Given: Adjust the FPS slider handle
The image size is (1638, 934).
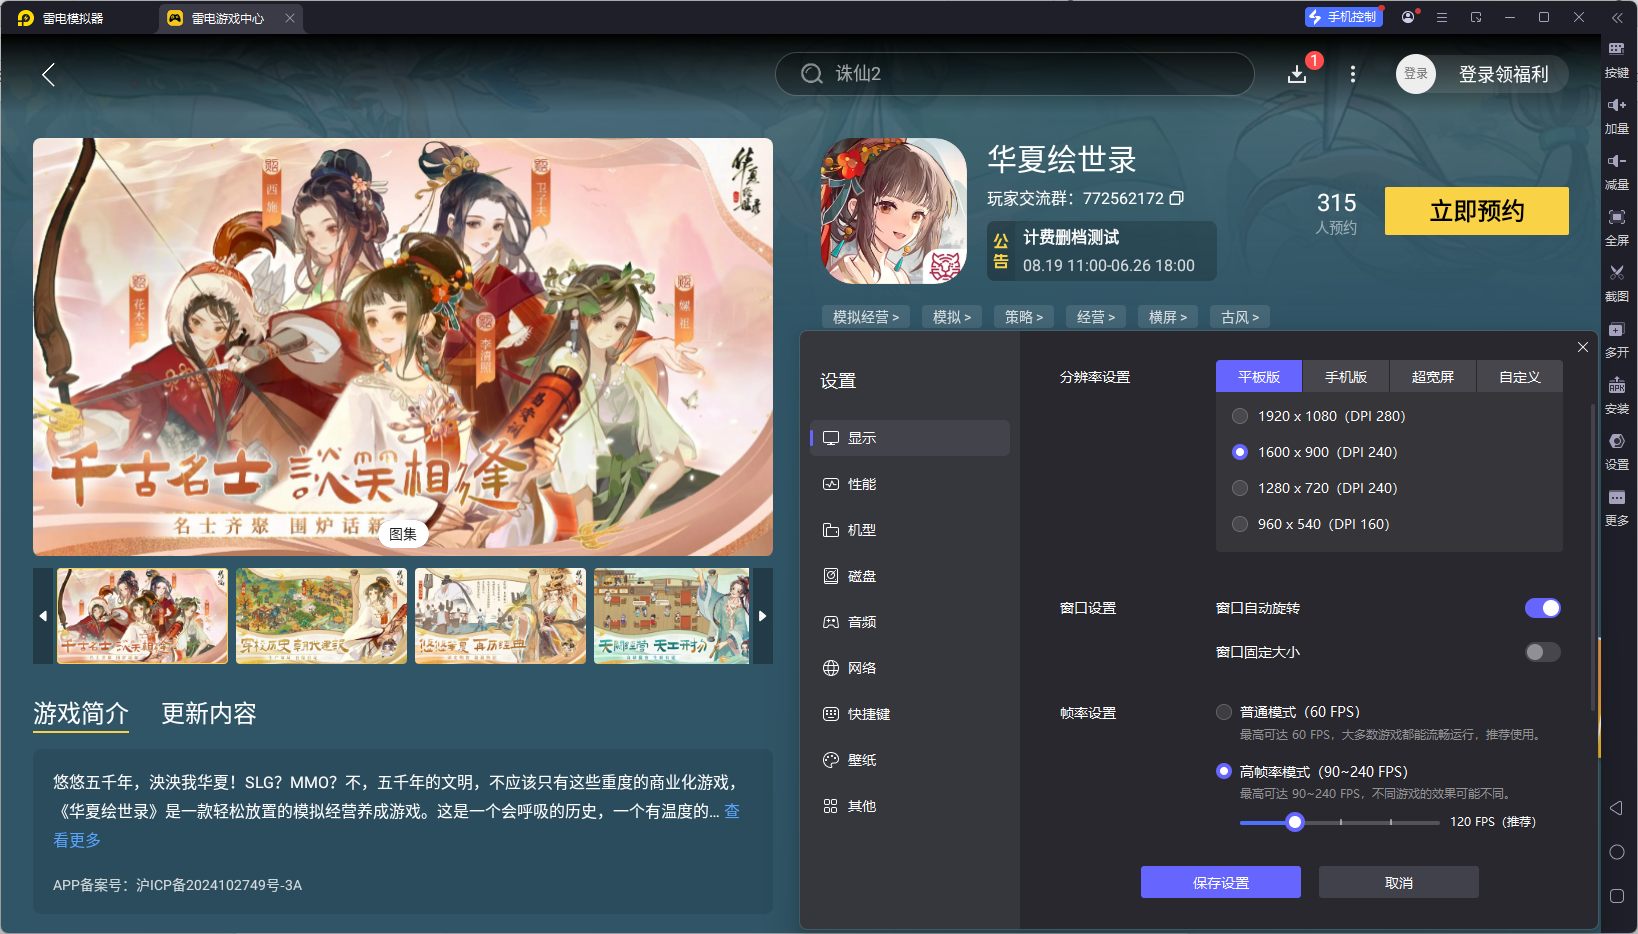Looking at the screenshot, I should tap(1295, 822).
